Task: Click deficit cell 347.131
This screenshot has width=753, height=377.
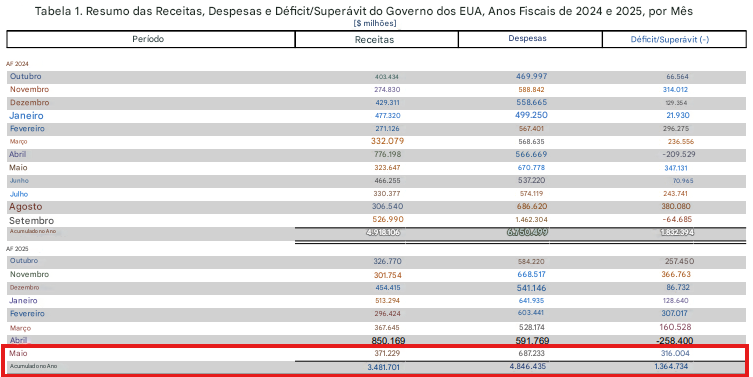Action: [x=676, y=168]
